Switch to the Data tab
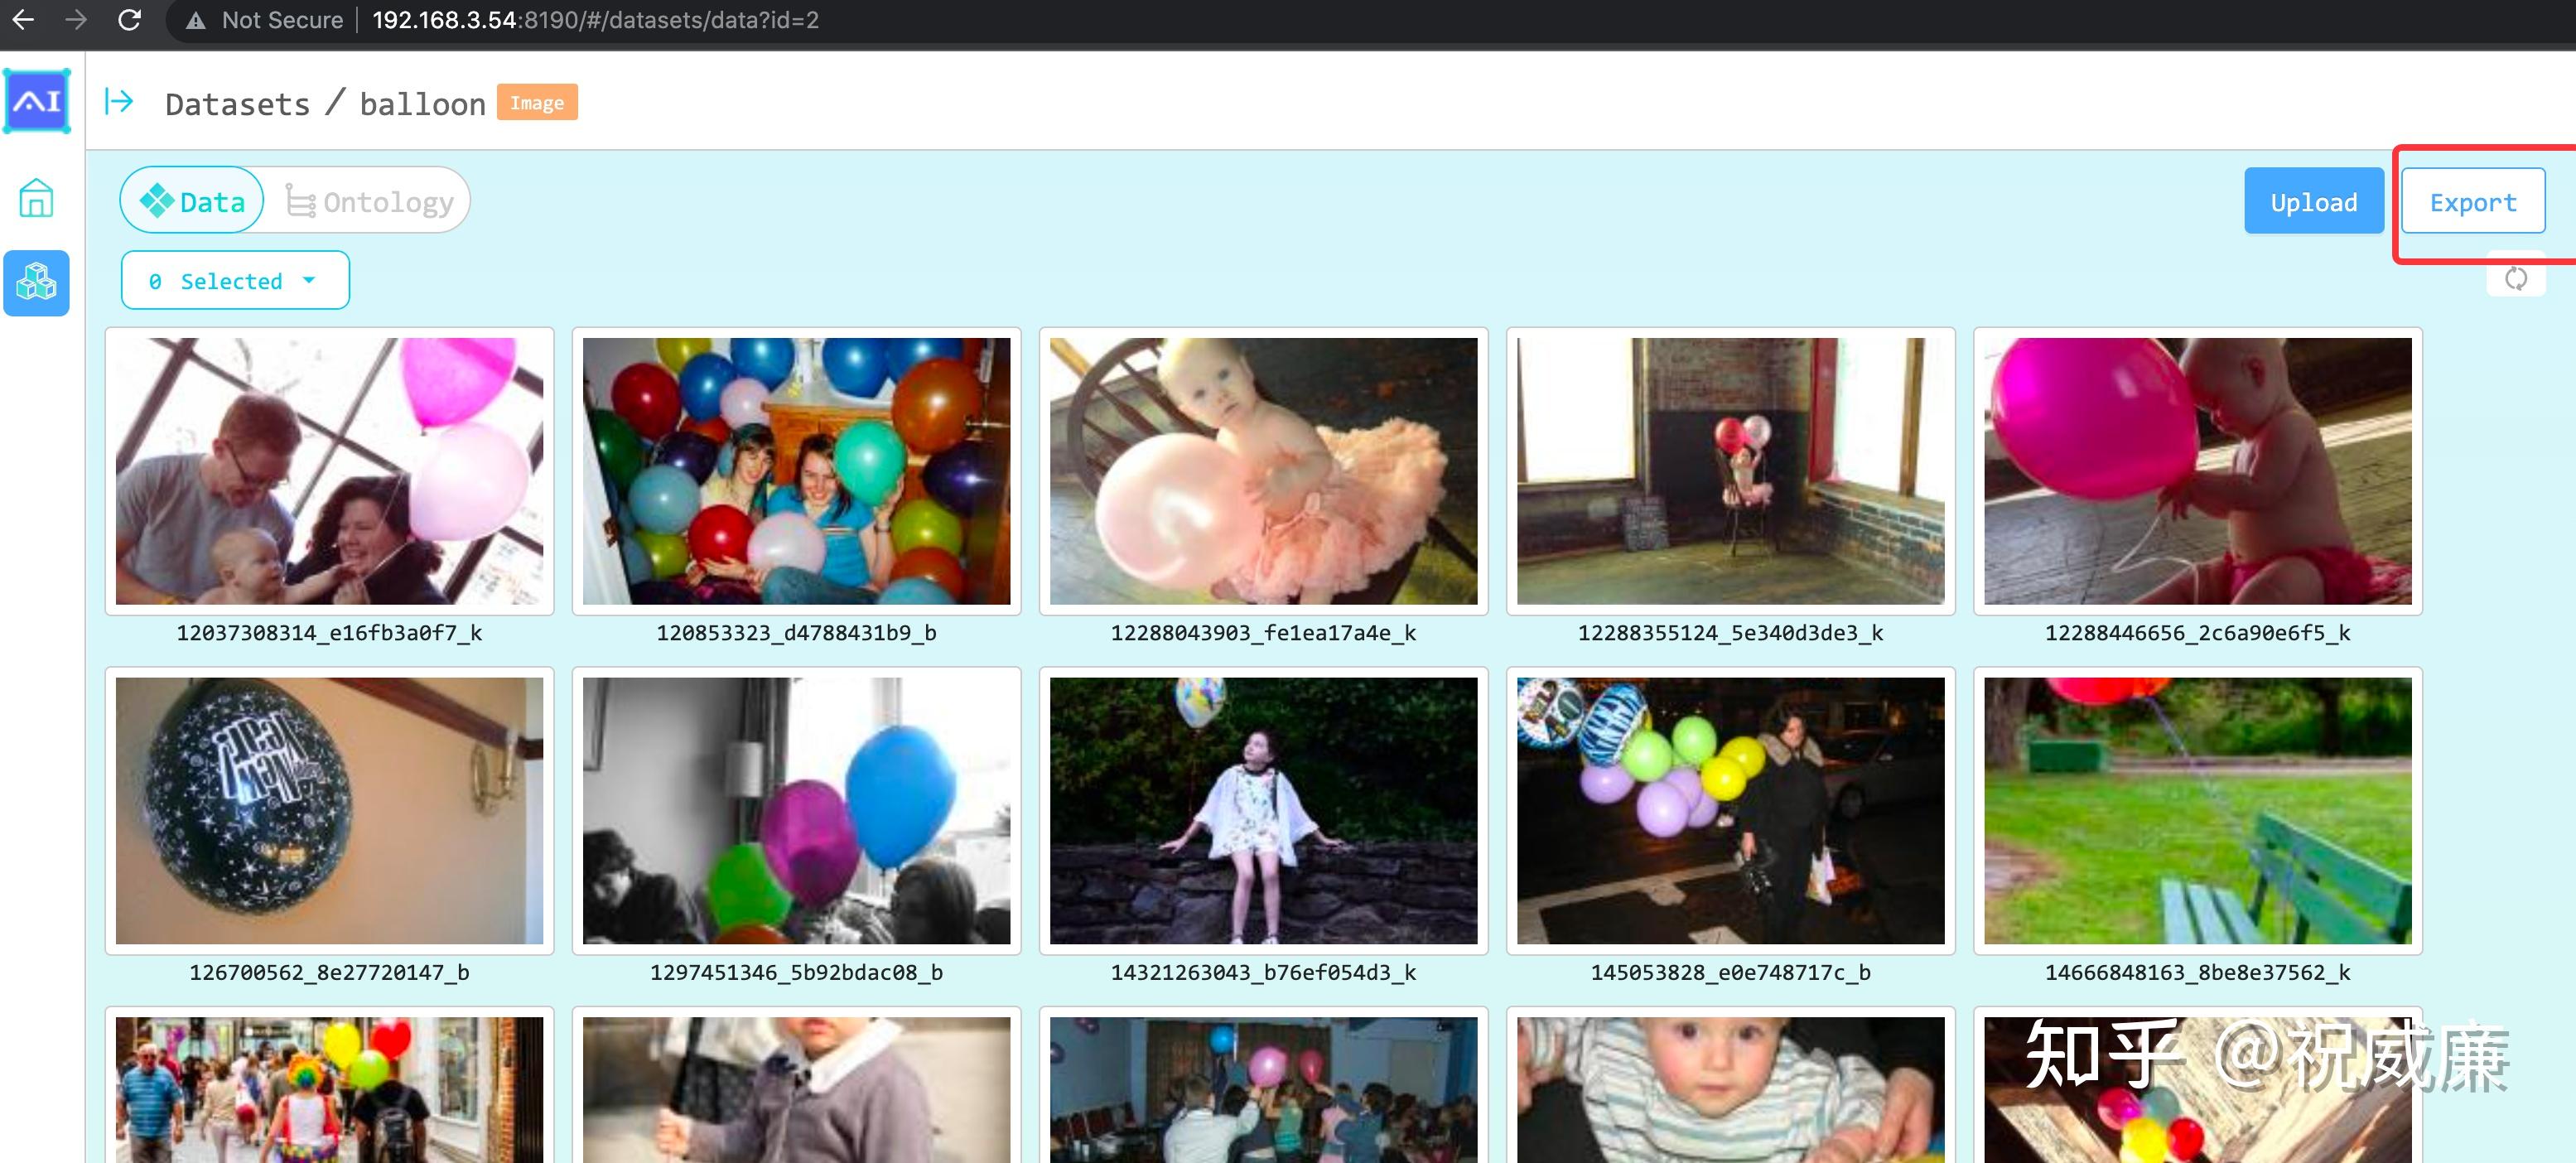 click(x=193, y=201)
